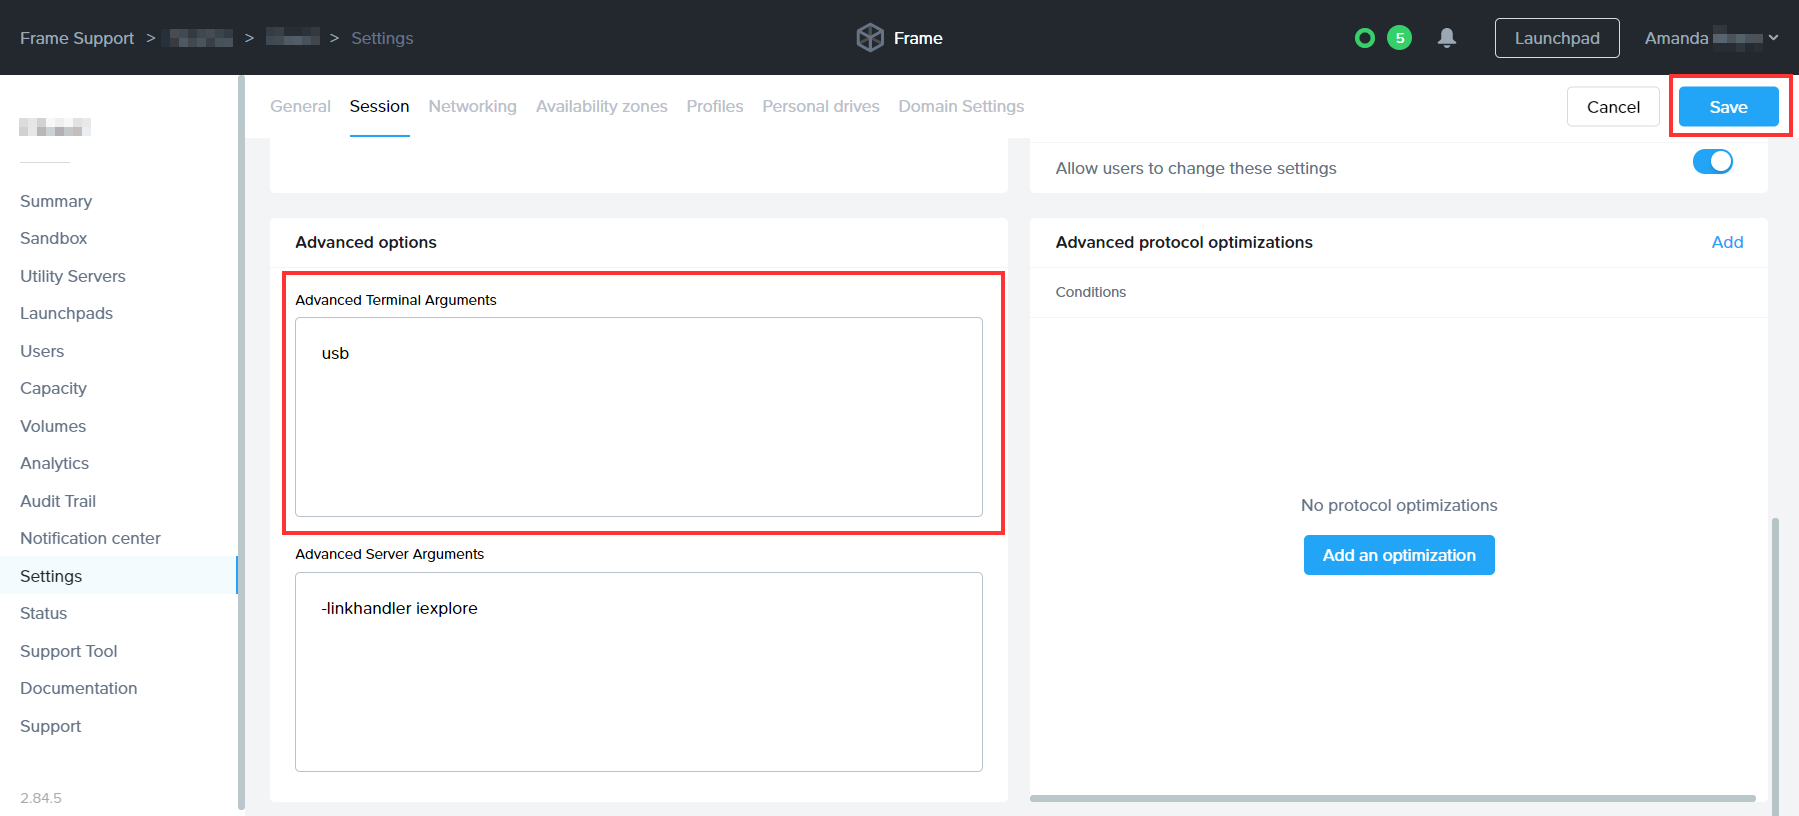Click the right-side vertical scrollbar

(x=1775, y=665)
